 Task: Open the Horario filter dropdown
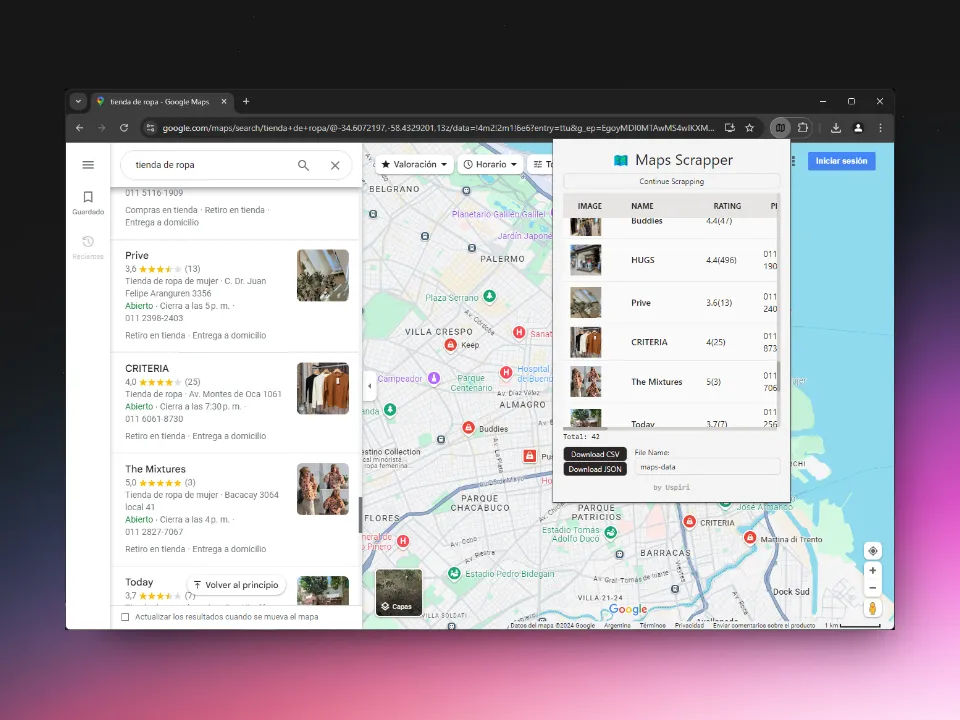point(490,164)
